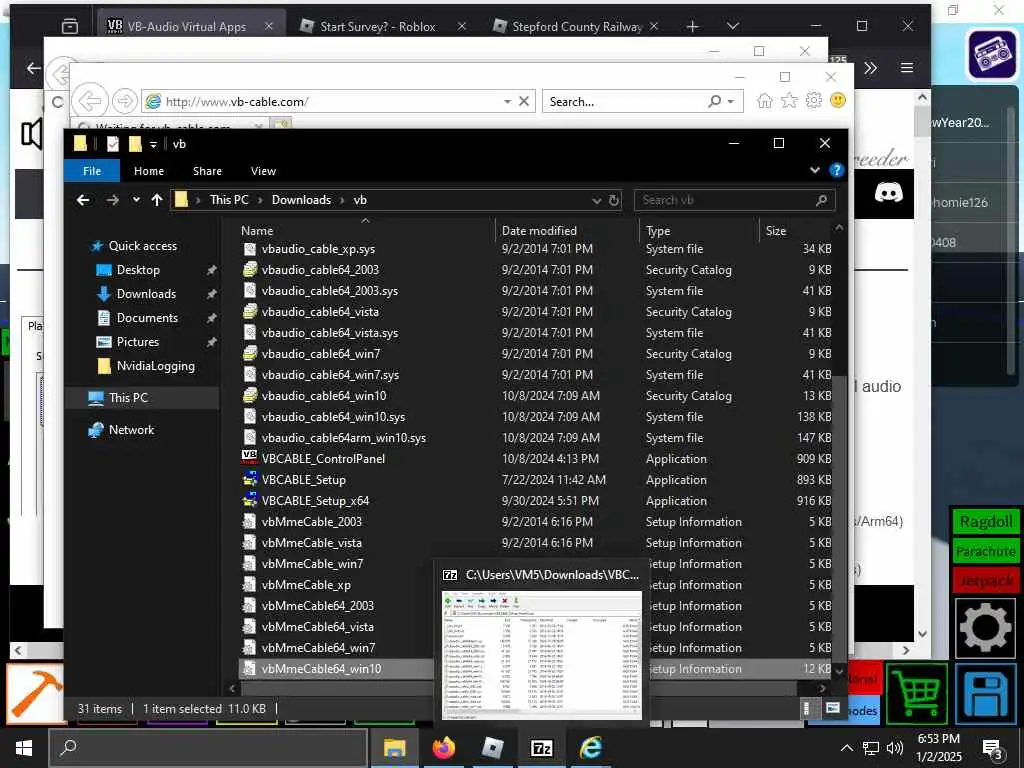Open Desktop in navigation pane
This screenshot has height=768, width=1024.
coord(138,270)
